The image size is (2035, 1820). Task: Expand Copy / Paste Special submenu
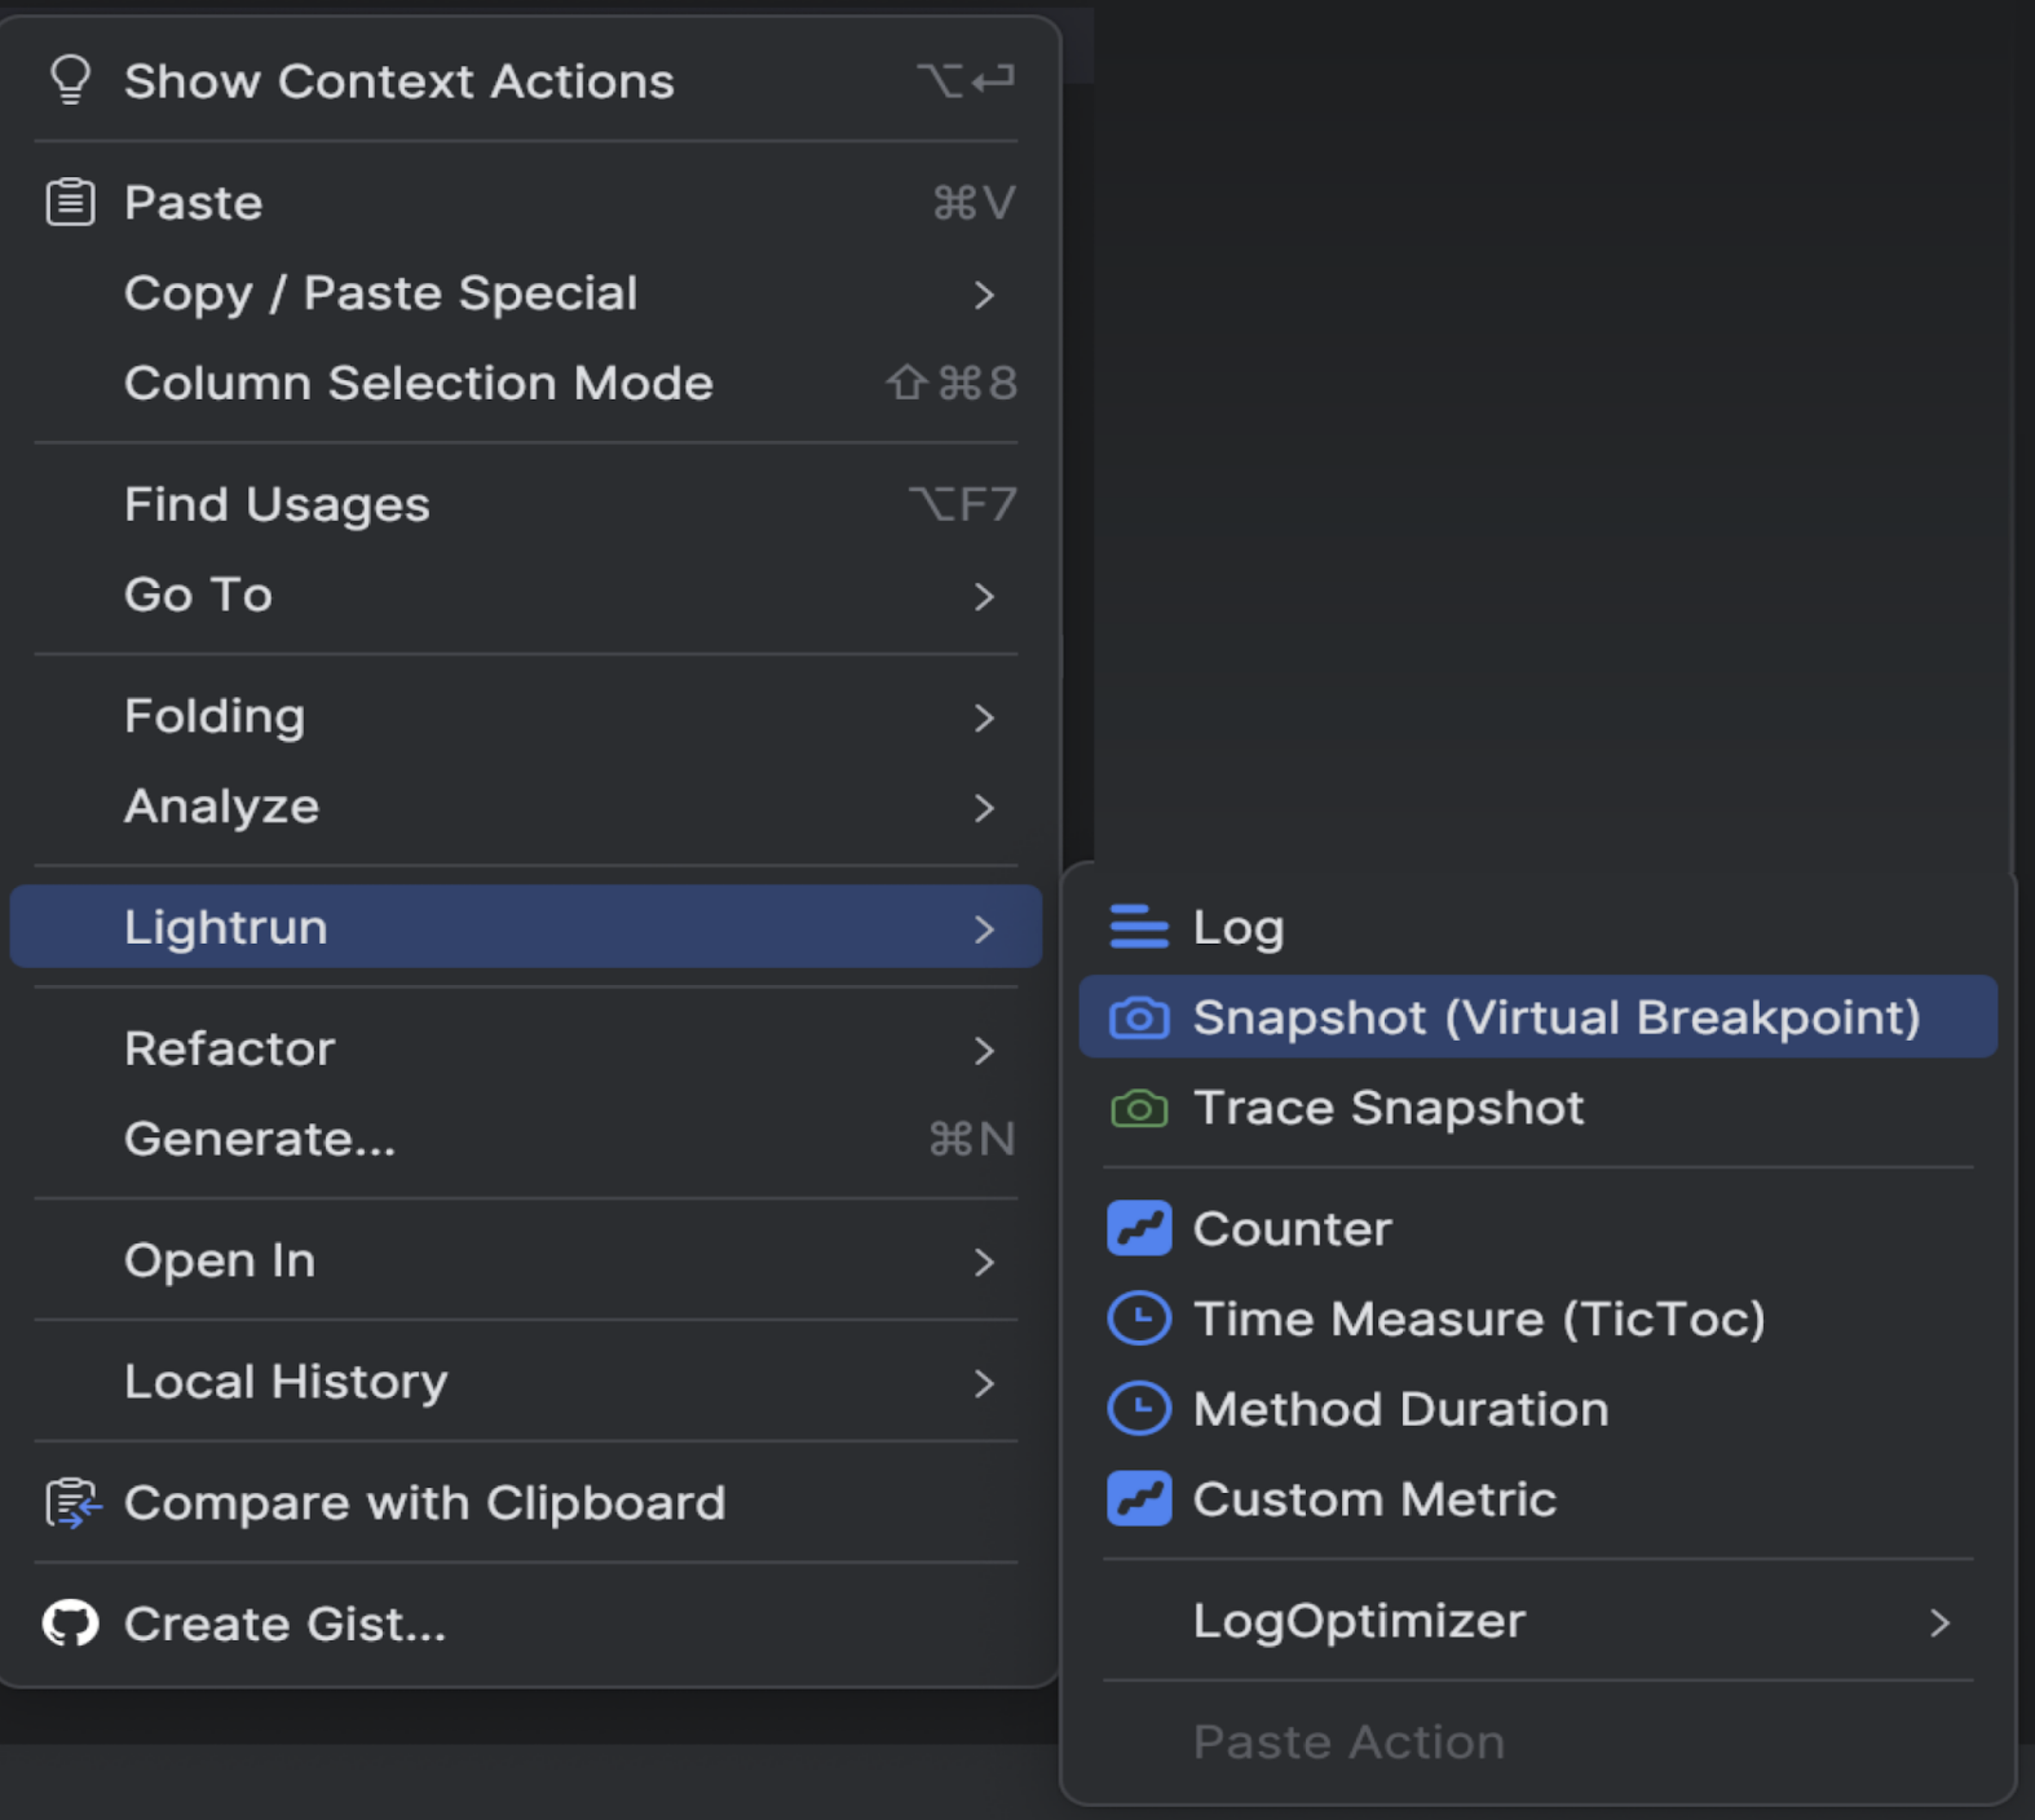(984, 294)
